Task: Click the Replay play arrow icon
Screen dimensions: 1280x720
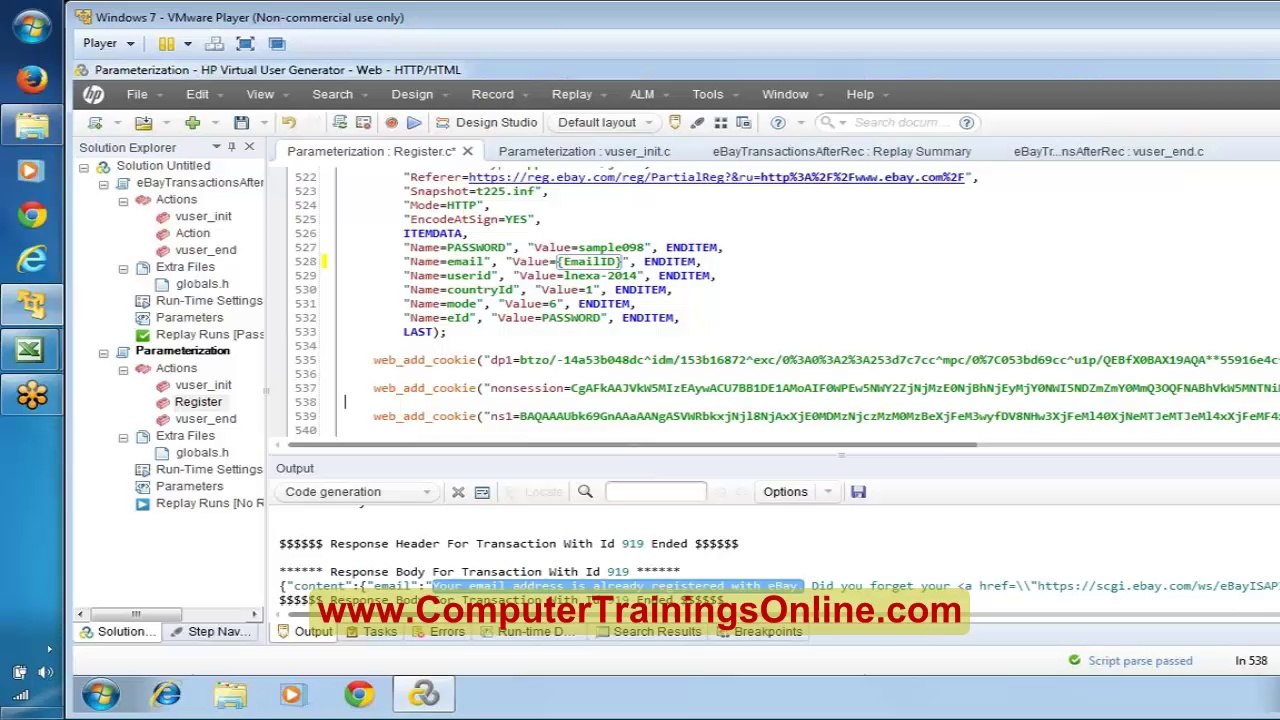Action: coord(414,122)
